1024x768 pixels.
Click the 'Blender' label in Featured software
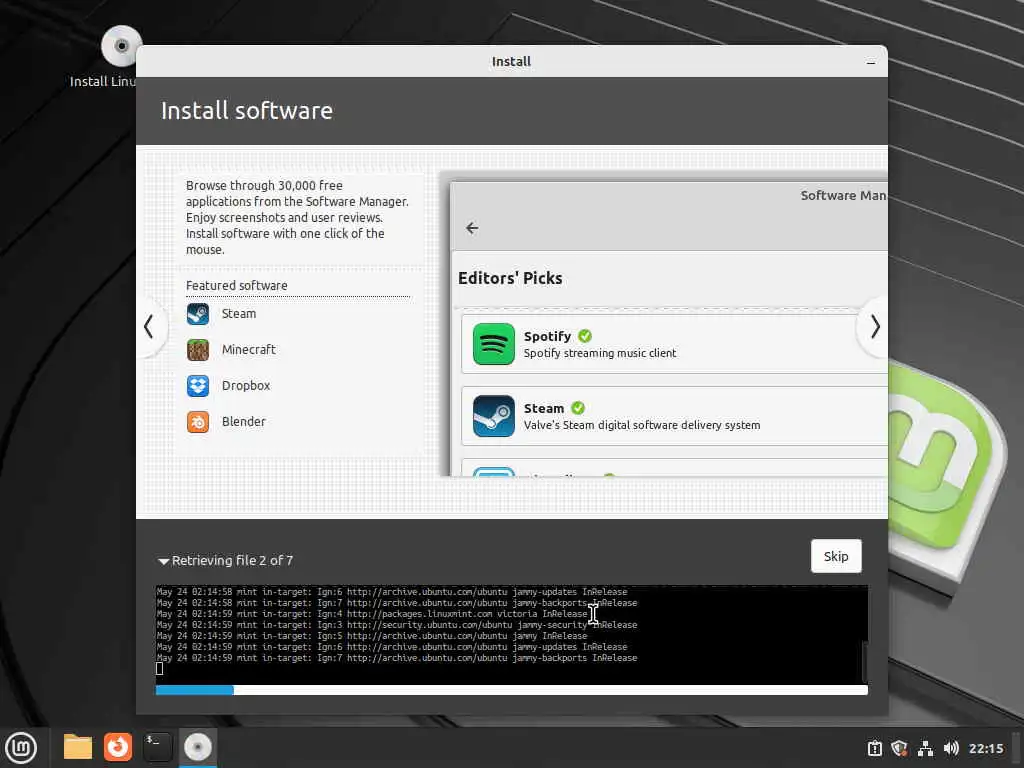244,422
